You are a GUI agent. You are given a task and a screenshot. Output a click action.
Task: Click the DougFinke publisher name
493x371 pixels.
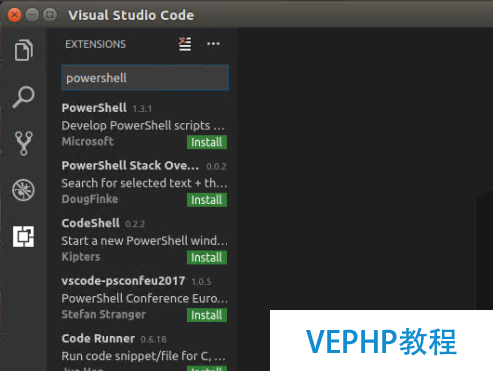pyautogui.click(x=90, y=199)
